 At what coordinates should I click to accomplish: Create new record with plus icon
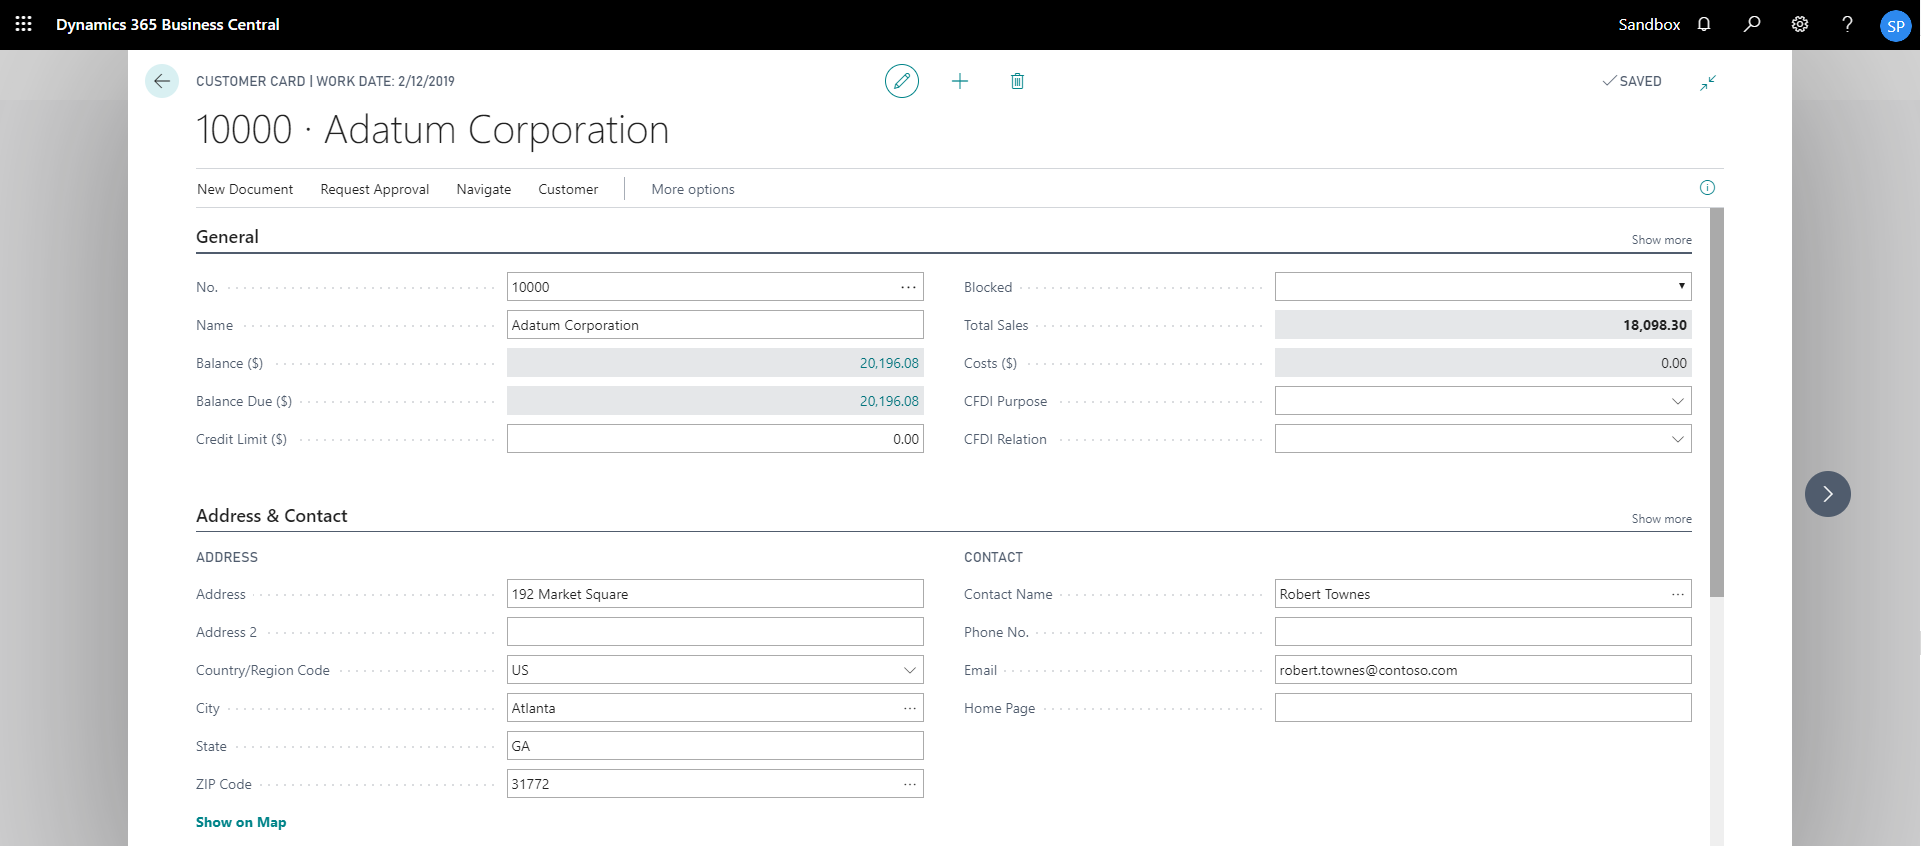click(959, 81)
